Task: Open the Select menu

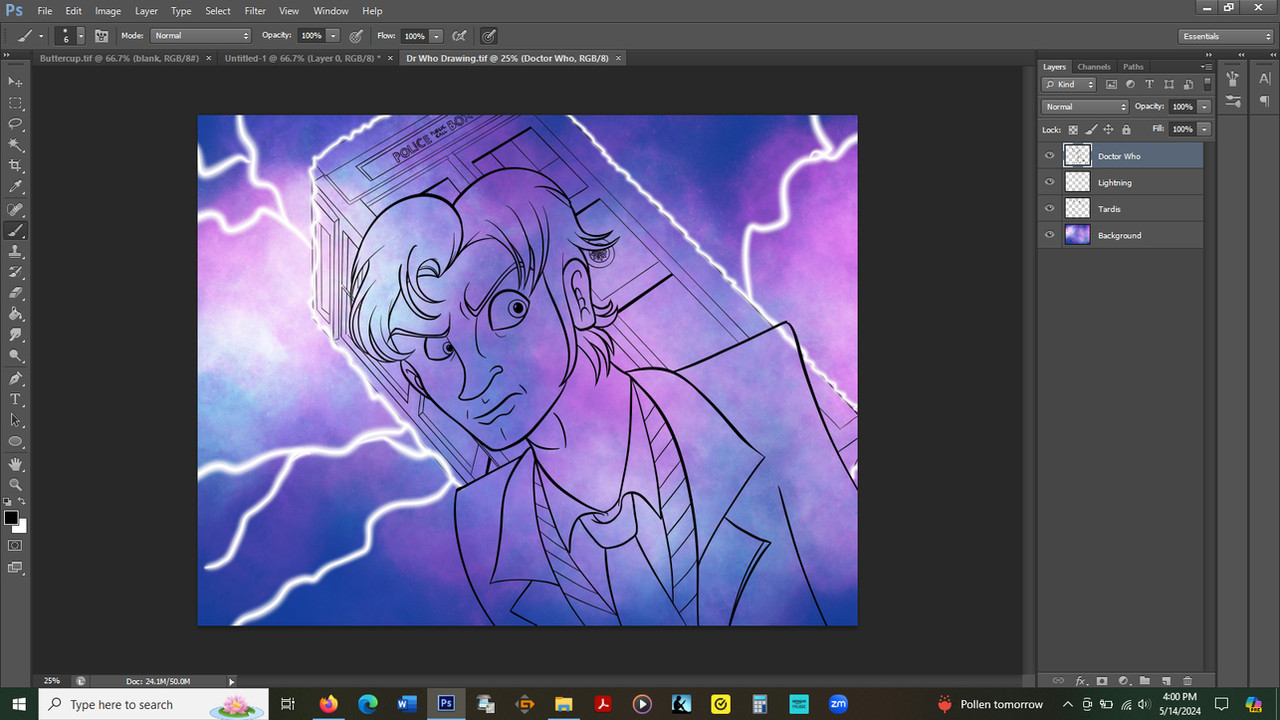Action: [x=218, y=11]
